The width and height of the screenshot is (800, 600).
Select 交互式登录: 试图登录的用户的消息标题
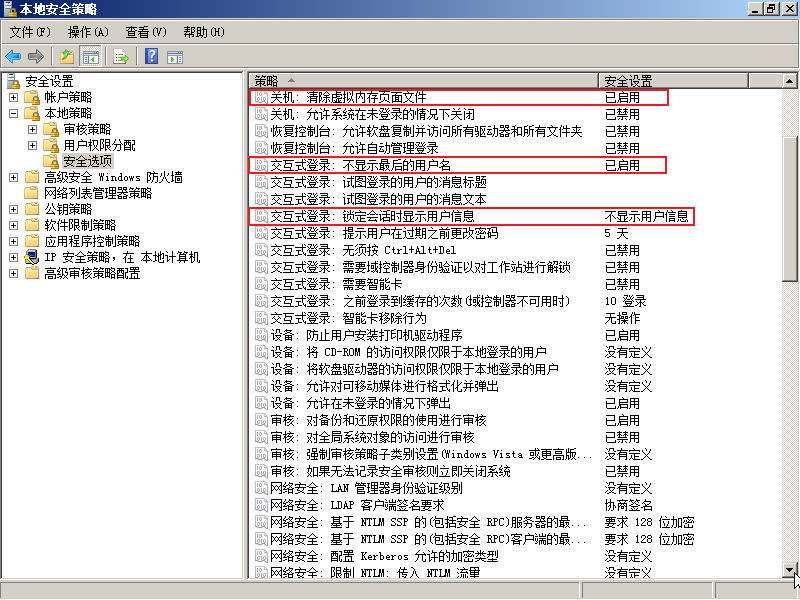378,182
